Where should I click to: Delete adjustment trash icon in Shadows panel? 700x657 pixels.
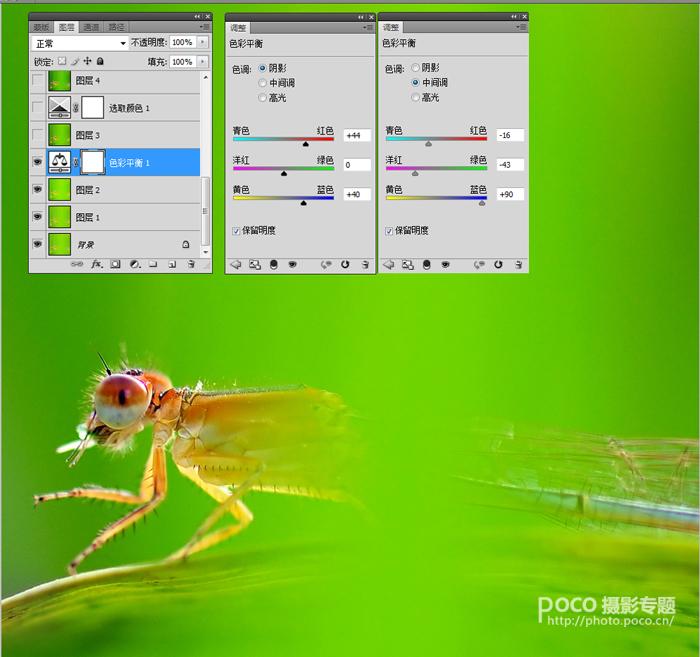point(365,265)
